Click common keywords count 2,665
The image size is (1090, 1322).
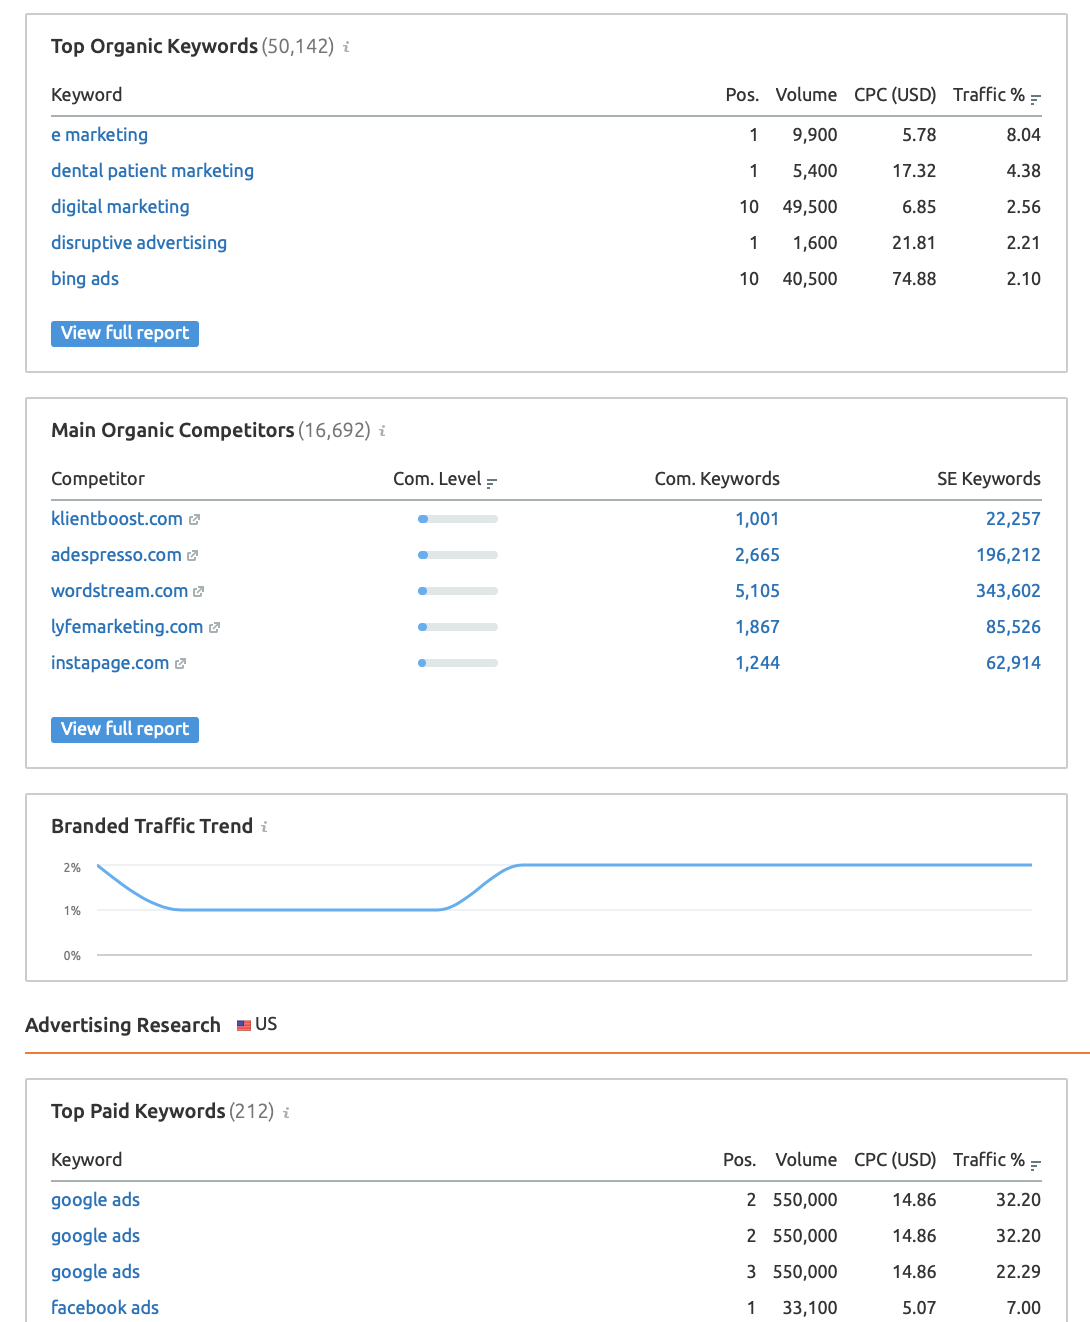757,555
